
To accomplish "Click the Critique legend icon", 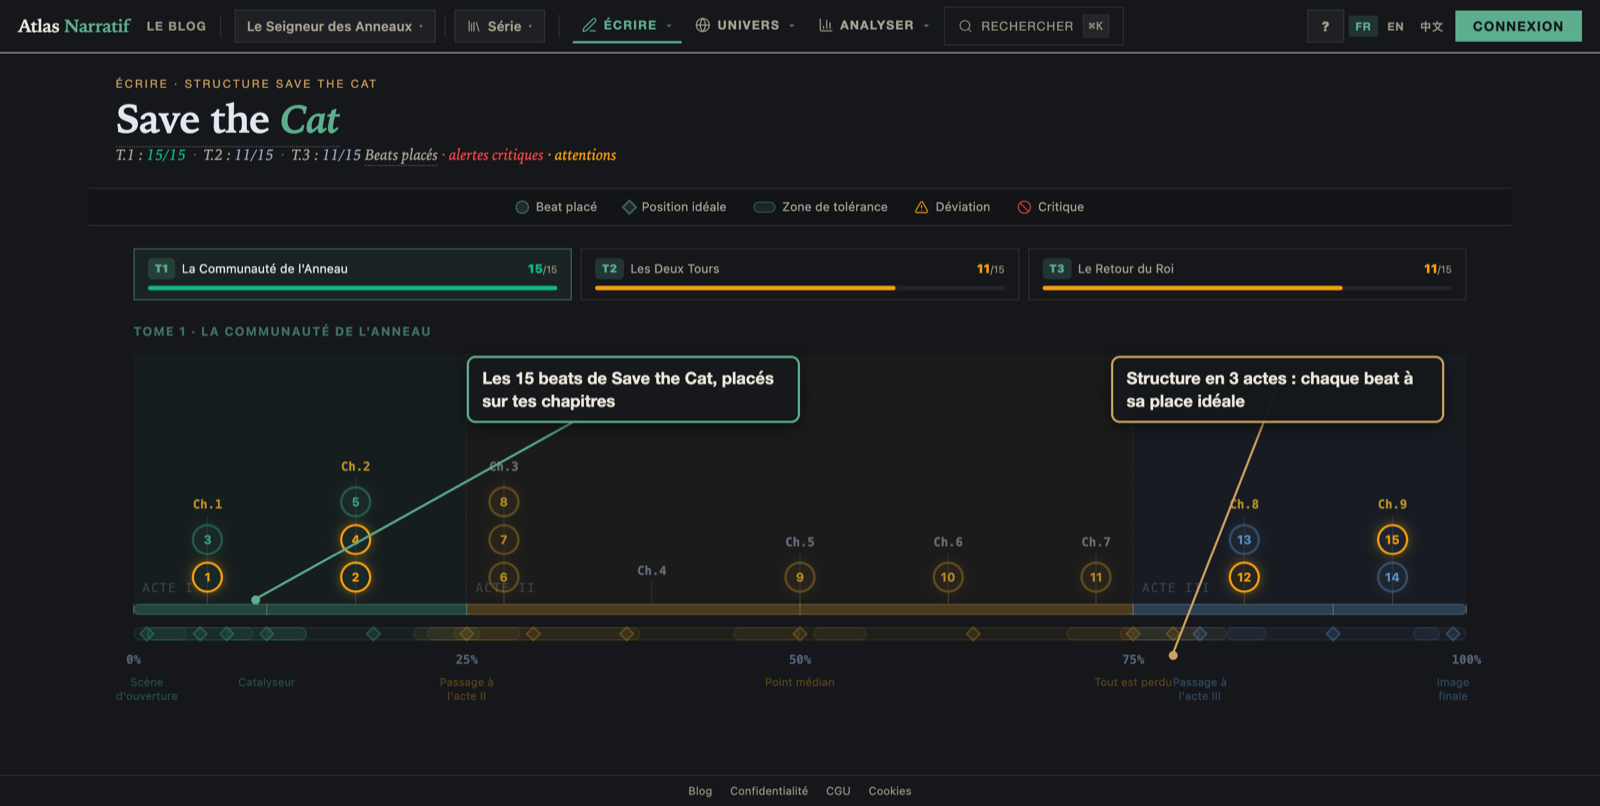I will click(1024, 207).
